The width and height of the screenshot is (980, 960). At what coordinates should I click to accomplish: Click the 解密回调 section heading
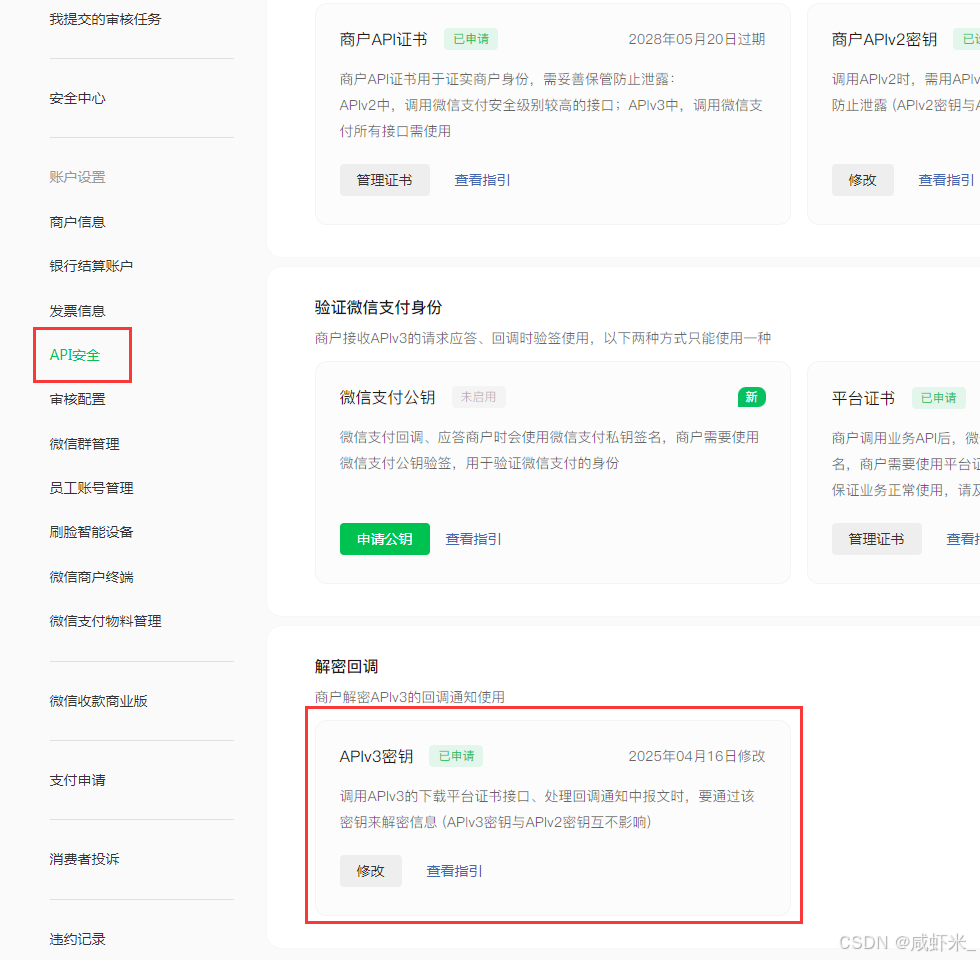point(346,666)
